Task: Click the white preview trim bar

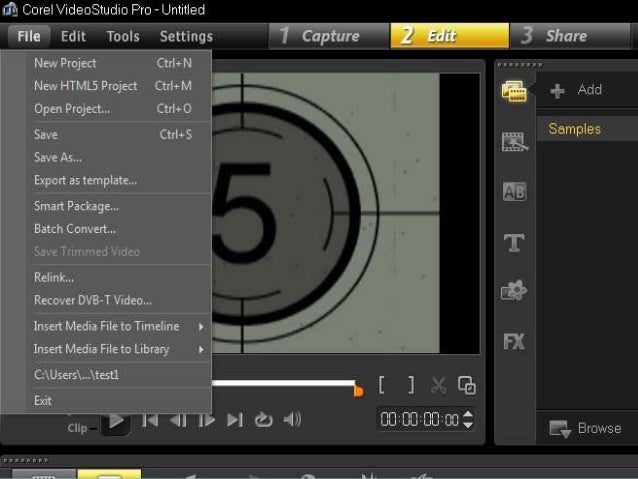Action: pyautogui.click(x=283, y=383)
